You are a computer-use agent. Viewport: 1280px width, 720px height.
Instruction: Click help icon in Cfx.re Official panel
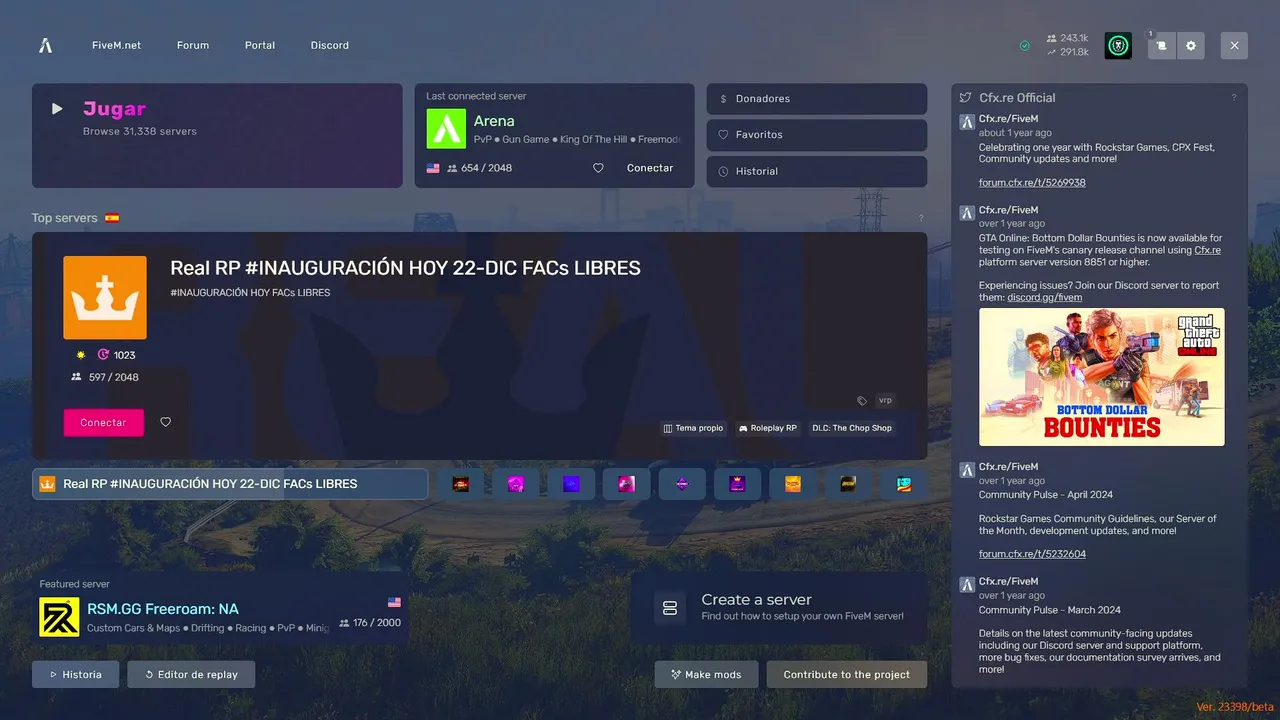coord(1234,98)
